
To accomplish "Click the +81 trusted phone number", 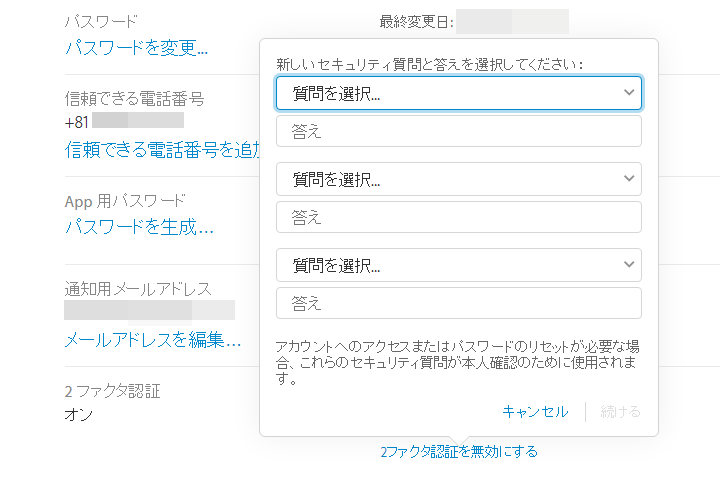I will pyautogui.click(x=124, y=122).
